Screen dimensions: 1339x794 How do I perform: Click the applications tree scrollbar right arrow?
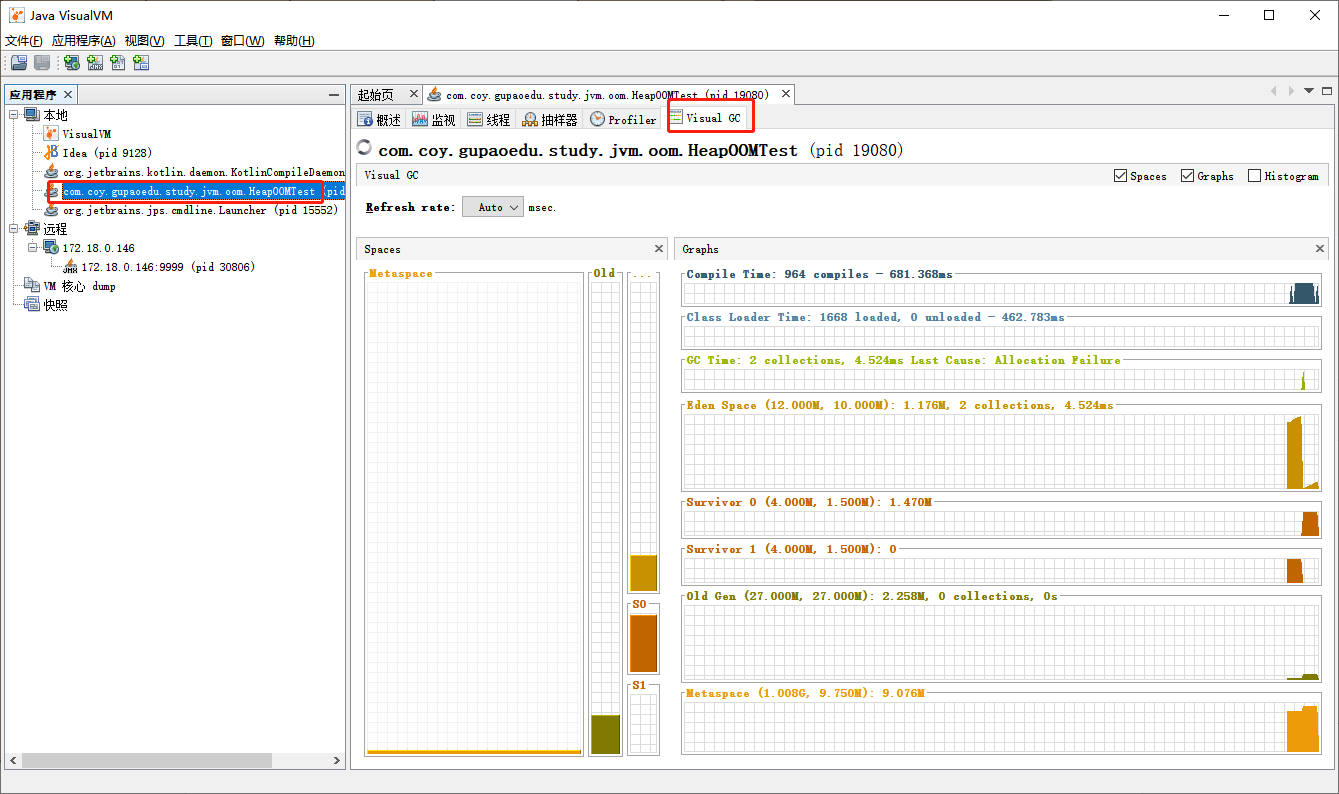click(337, 761)
